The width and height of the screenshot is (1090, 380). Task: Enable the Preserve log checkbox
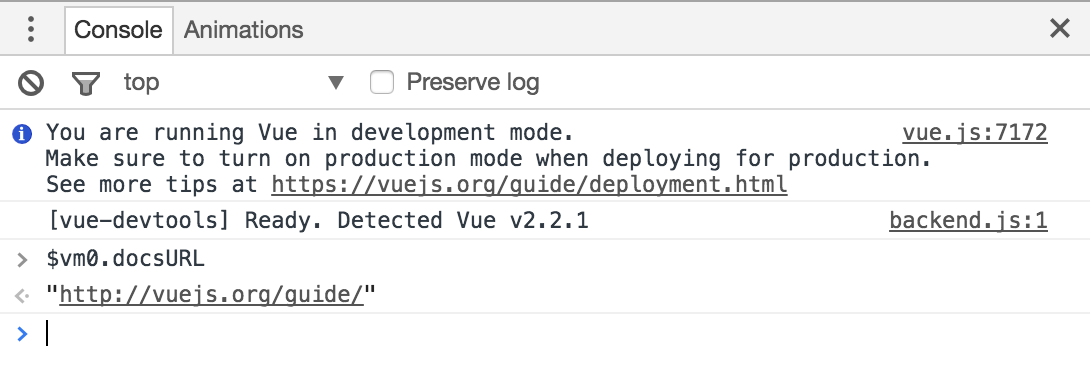click(x=382, y=83)
